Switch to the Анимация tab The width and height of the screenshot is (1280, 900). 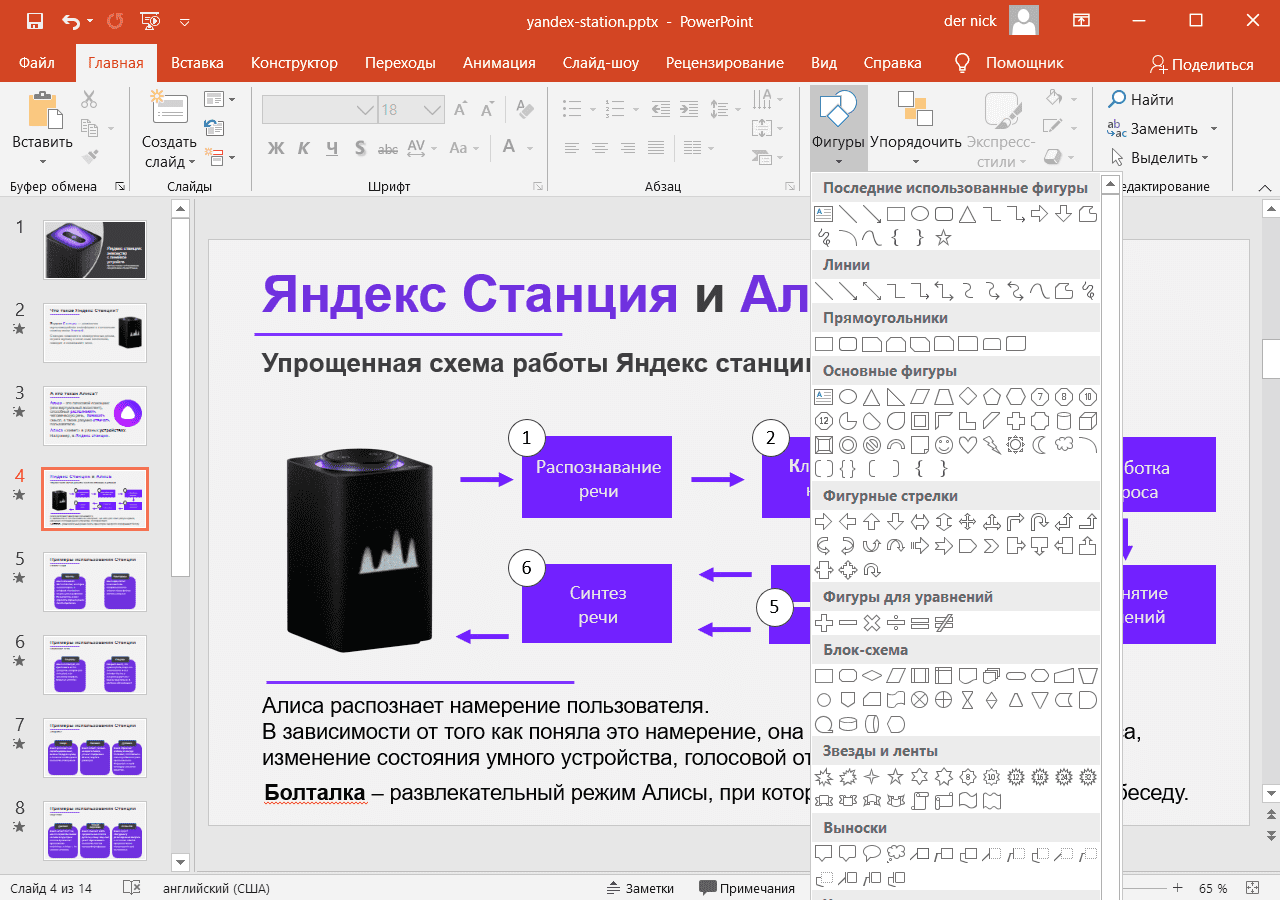coord(499,63)
